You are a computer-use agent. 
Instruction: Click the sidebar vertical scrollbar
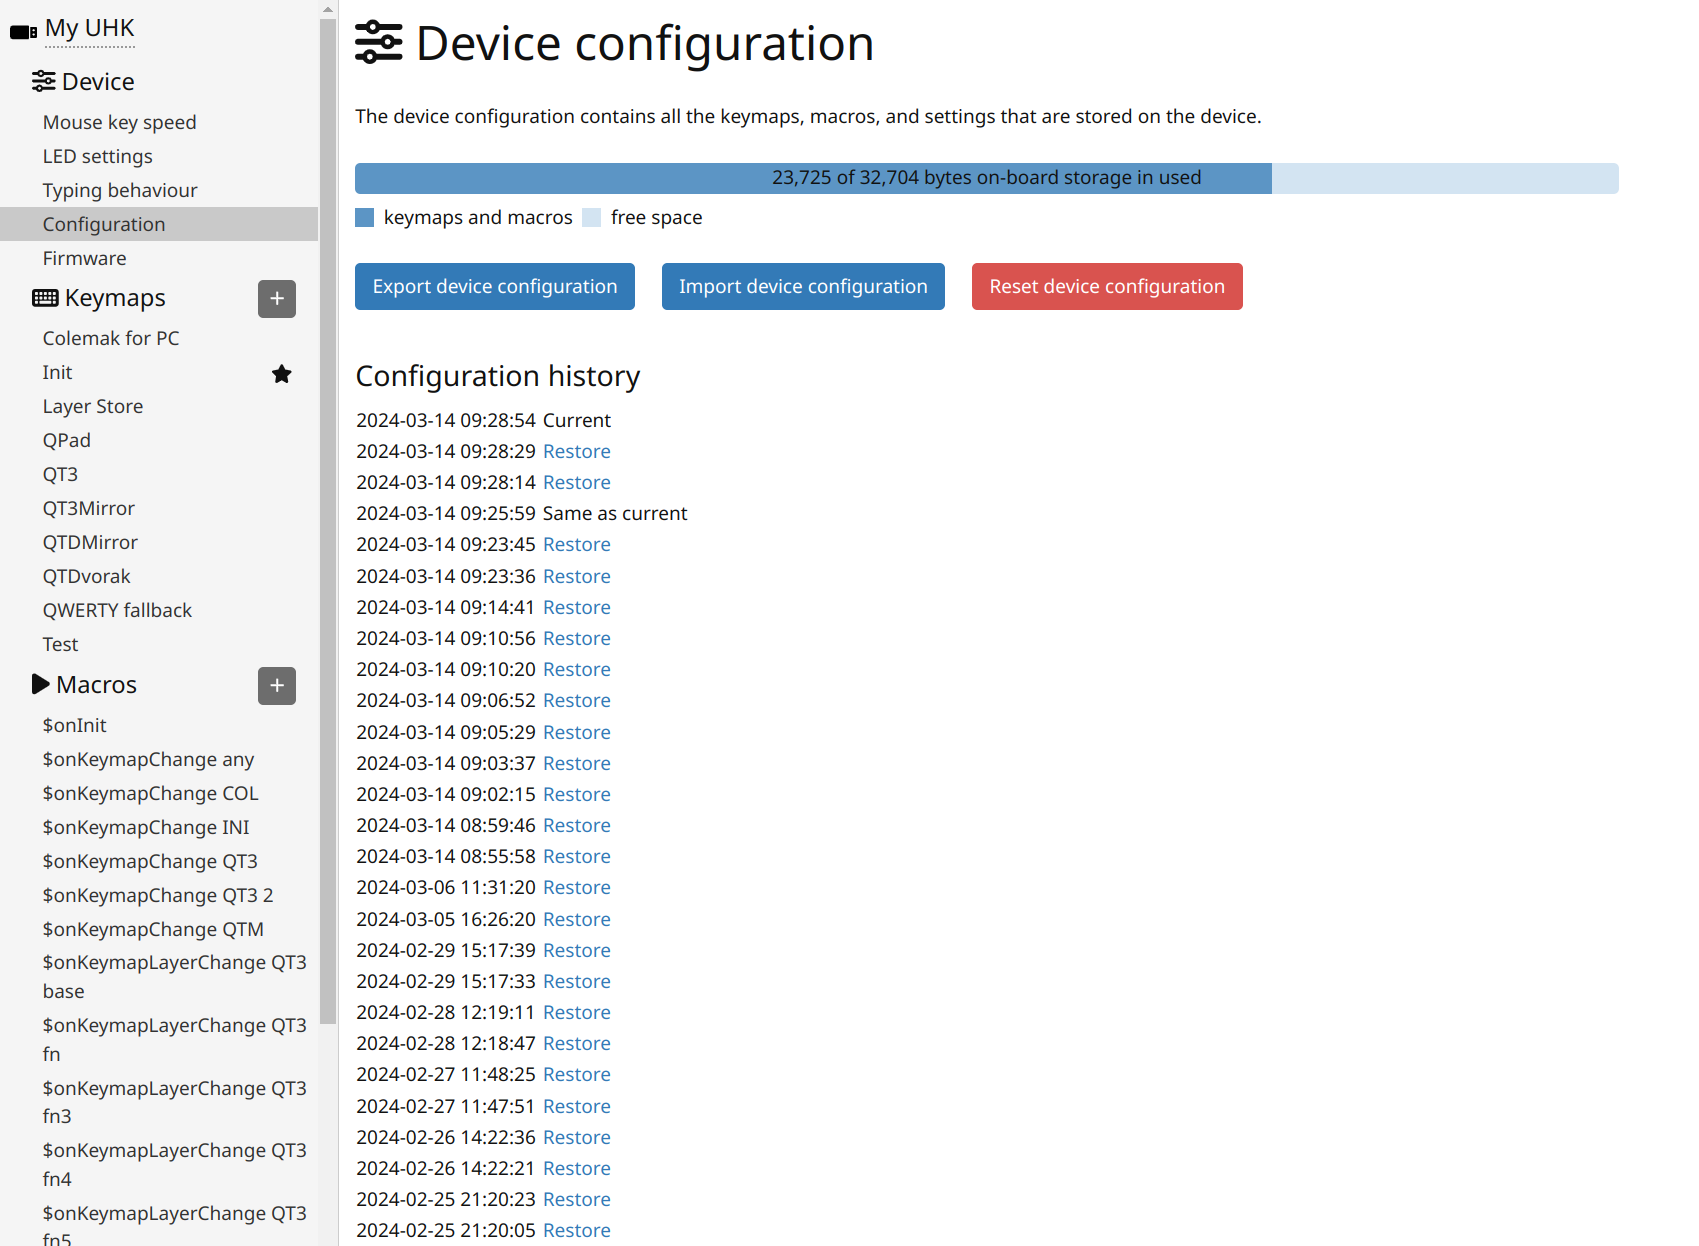click(x=328, y=500)
